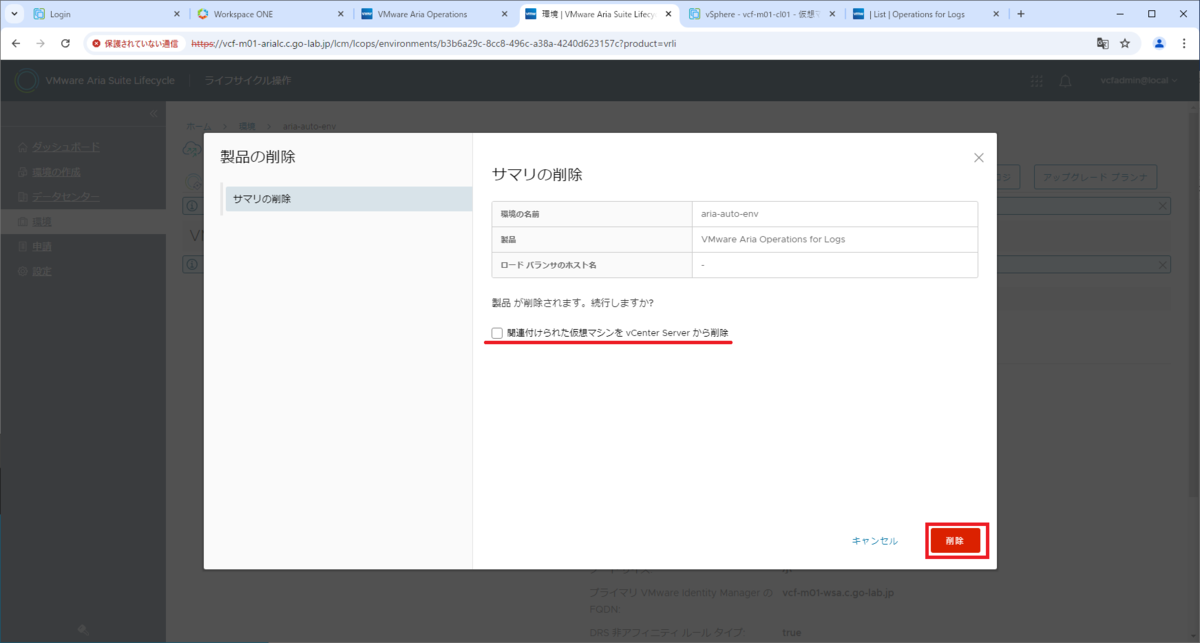This screenshot has width=1200, height=643.
Task: Open ダッシュボード in the sidebar
Action: pyautogui.click(x=66, y=147)
